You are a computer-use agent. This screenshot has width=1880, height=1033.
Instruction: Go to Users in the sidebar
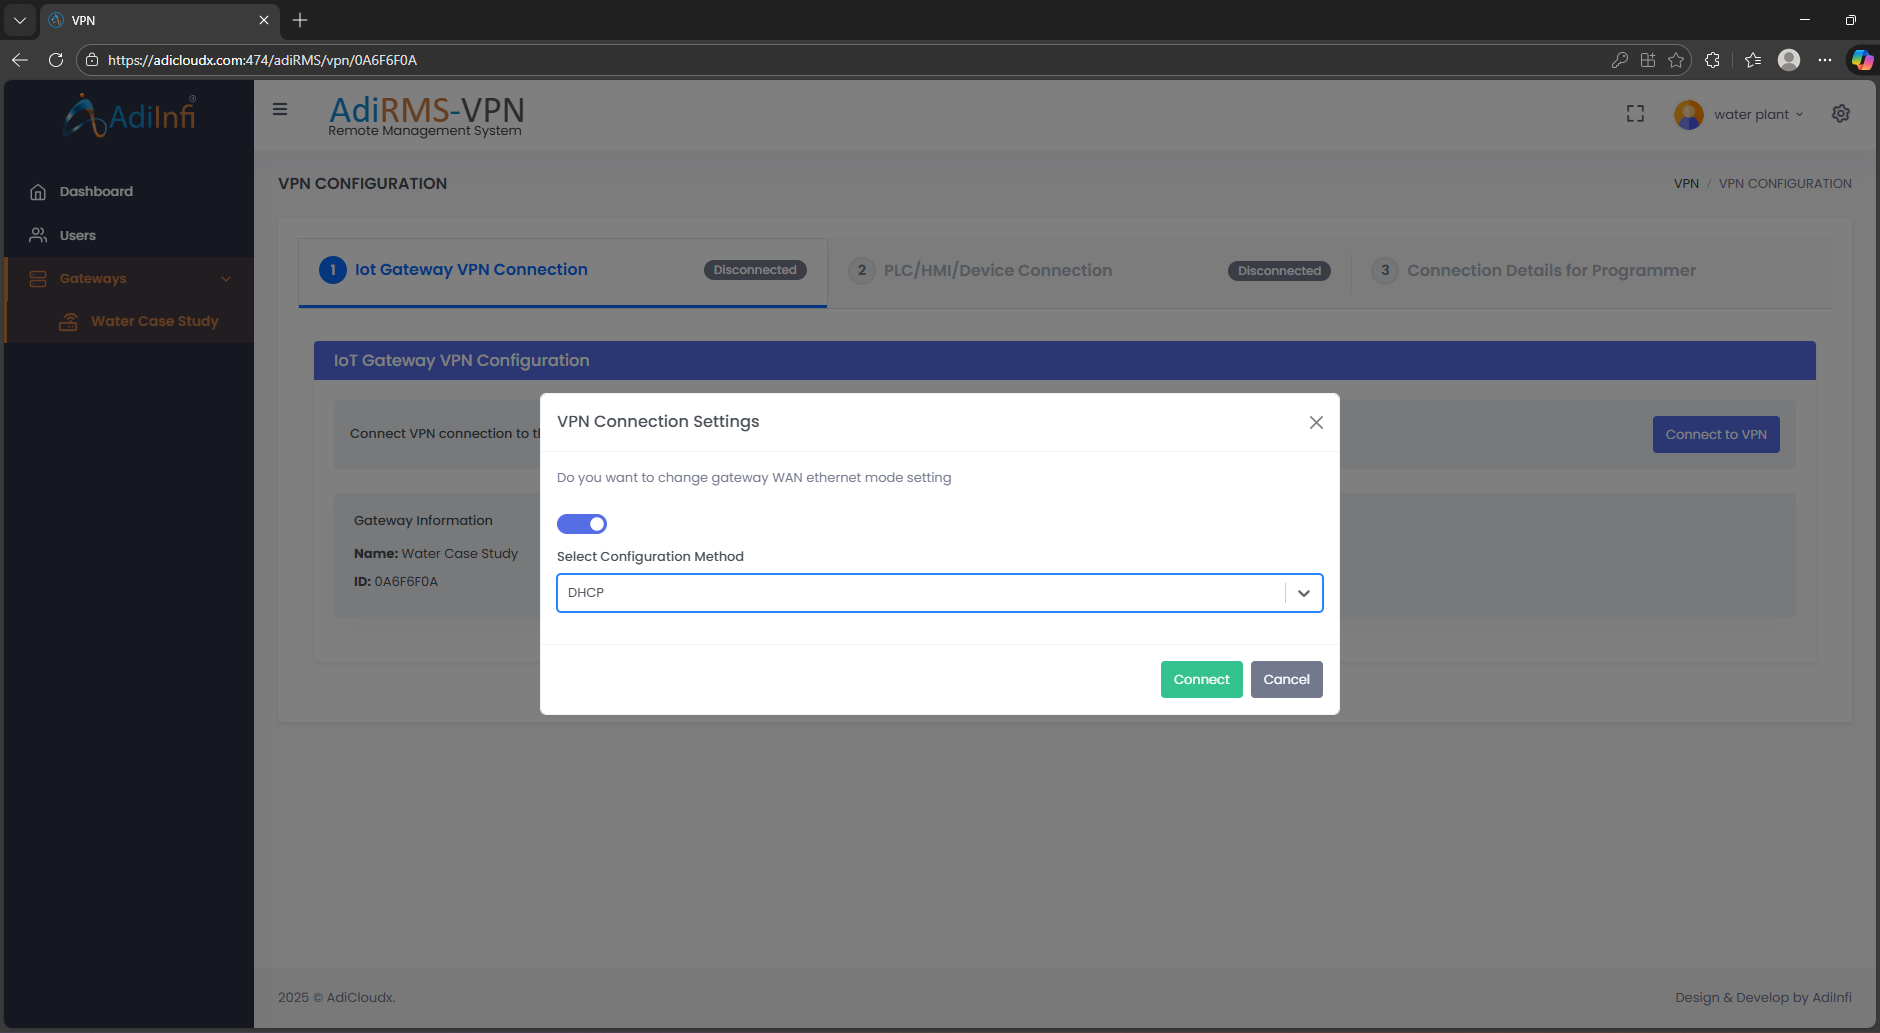pos(77,236)
